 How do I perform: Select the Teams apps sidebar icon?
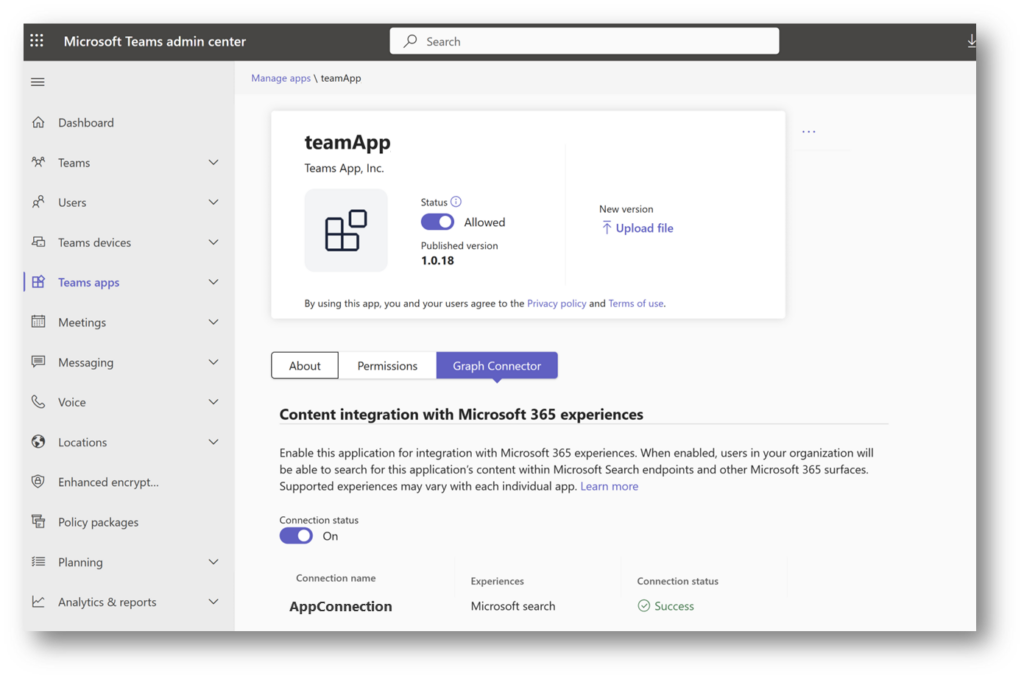[x=38, y=282]
